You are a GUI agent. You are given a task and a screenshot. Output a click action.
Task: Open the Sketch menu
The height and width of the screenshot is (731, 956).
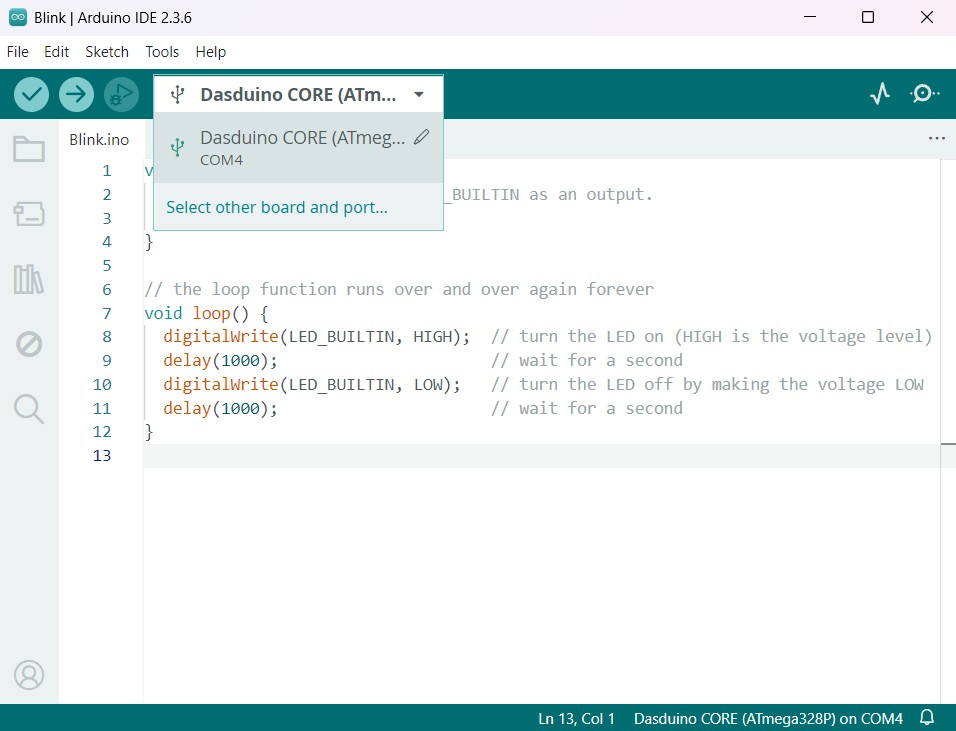pyautogui.click(x=107, y=52)
